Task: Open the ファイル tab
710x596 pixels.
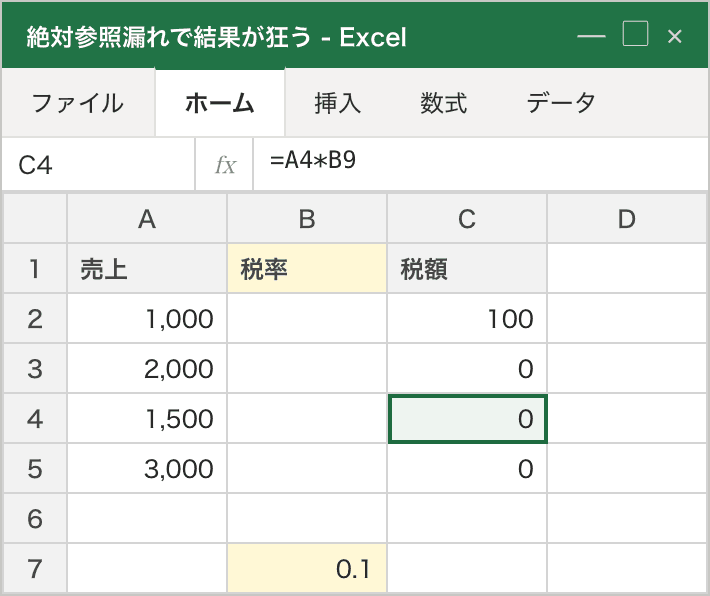Action: coord(78,103)
